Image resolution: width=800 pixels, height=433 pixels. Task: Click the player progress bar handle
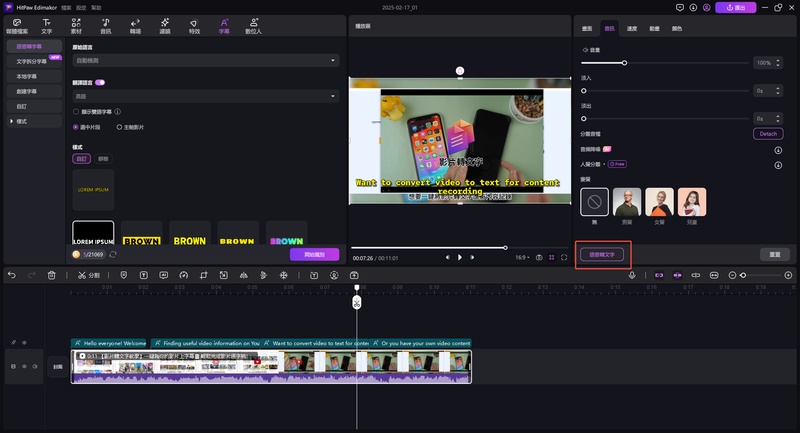(x=505, y=248)
